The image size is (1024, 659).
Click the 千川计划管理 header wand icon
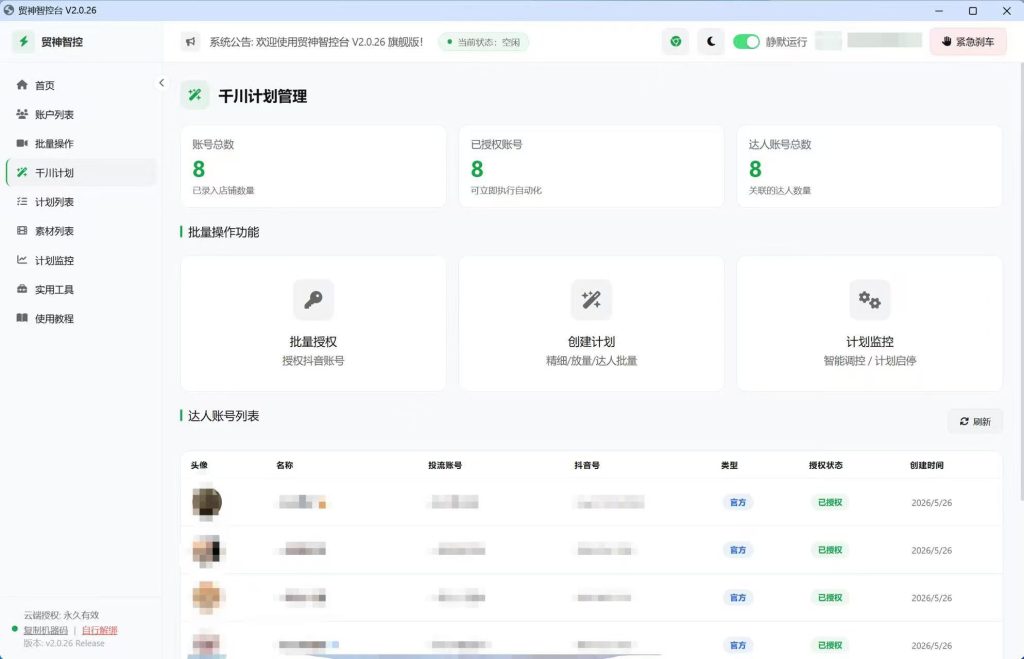click(x=195, y=95)
